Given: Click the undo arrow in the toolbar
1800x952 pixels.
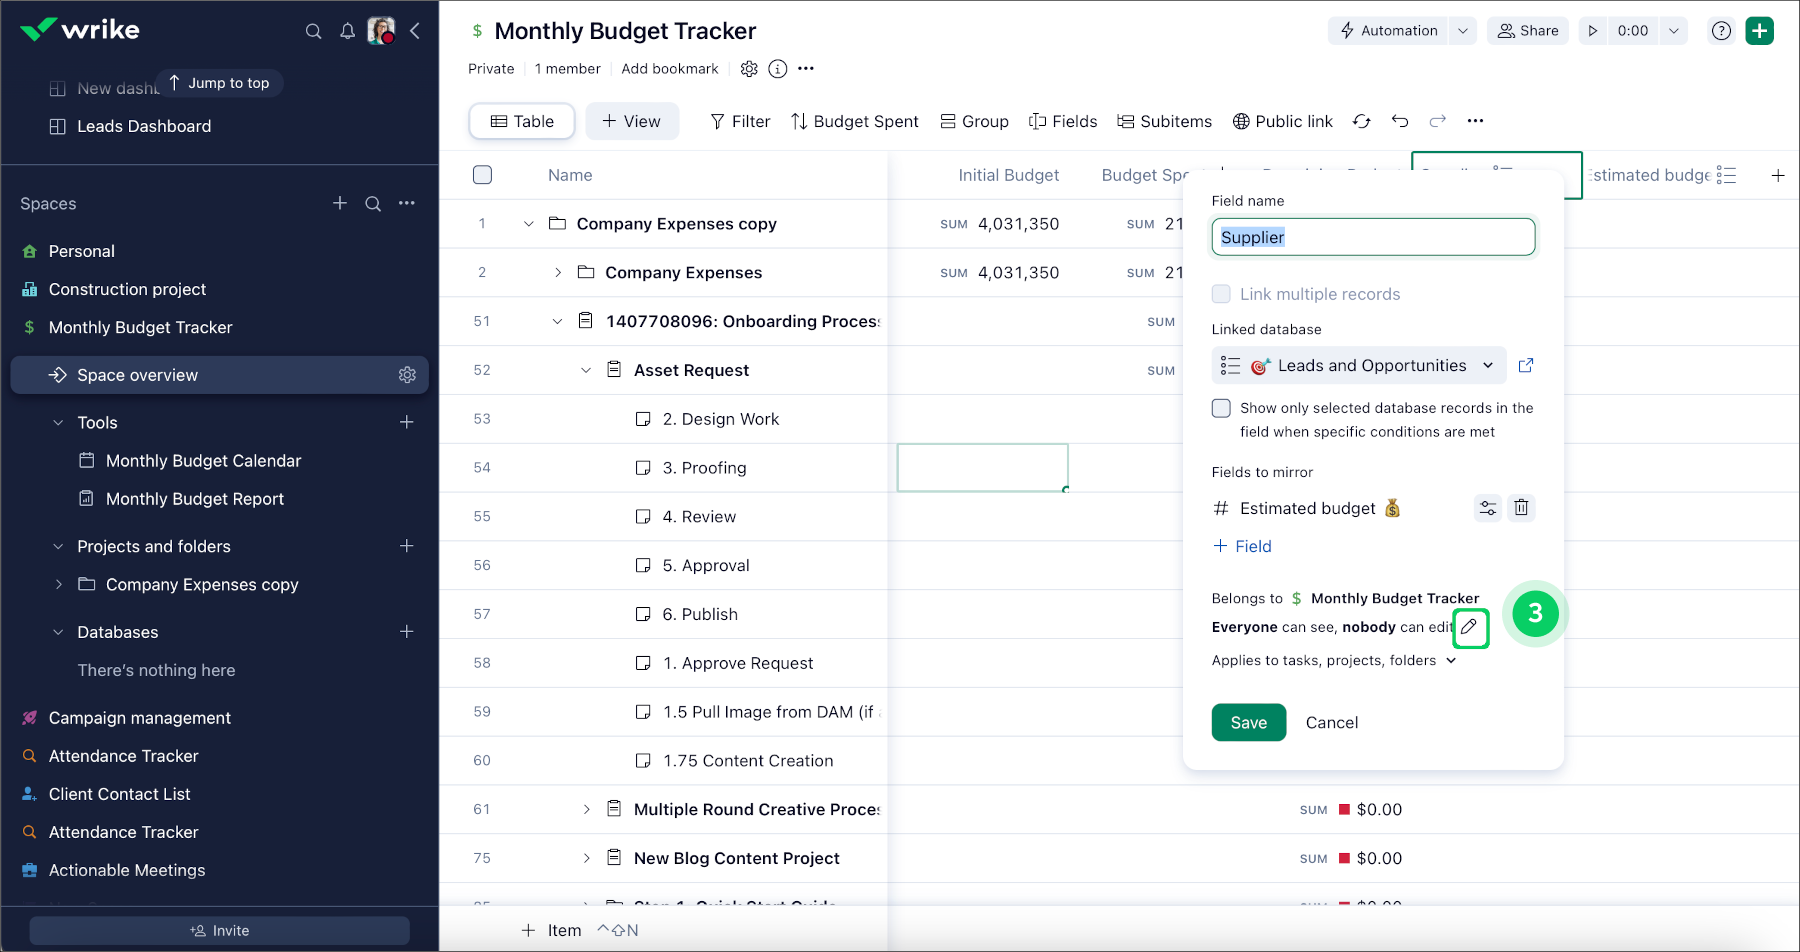Looking at the screenshot, I should click(x=1399, y=121).
